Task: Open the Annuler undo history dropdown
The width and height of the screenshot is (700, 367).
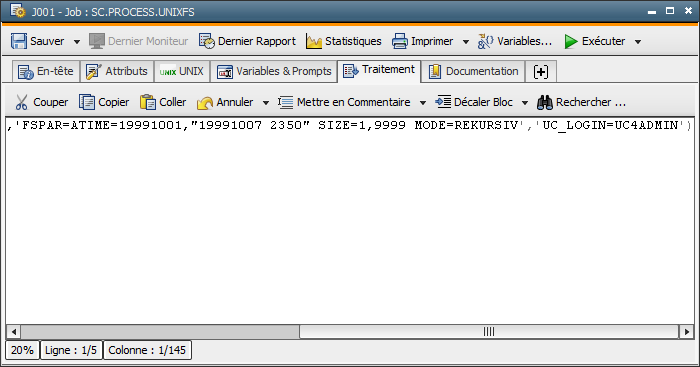Action: pos(266,103)
